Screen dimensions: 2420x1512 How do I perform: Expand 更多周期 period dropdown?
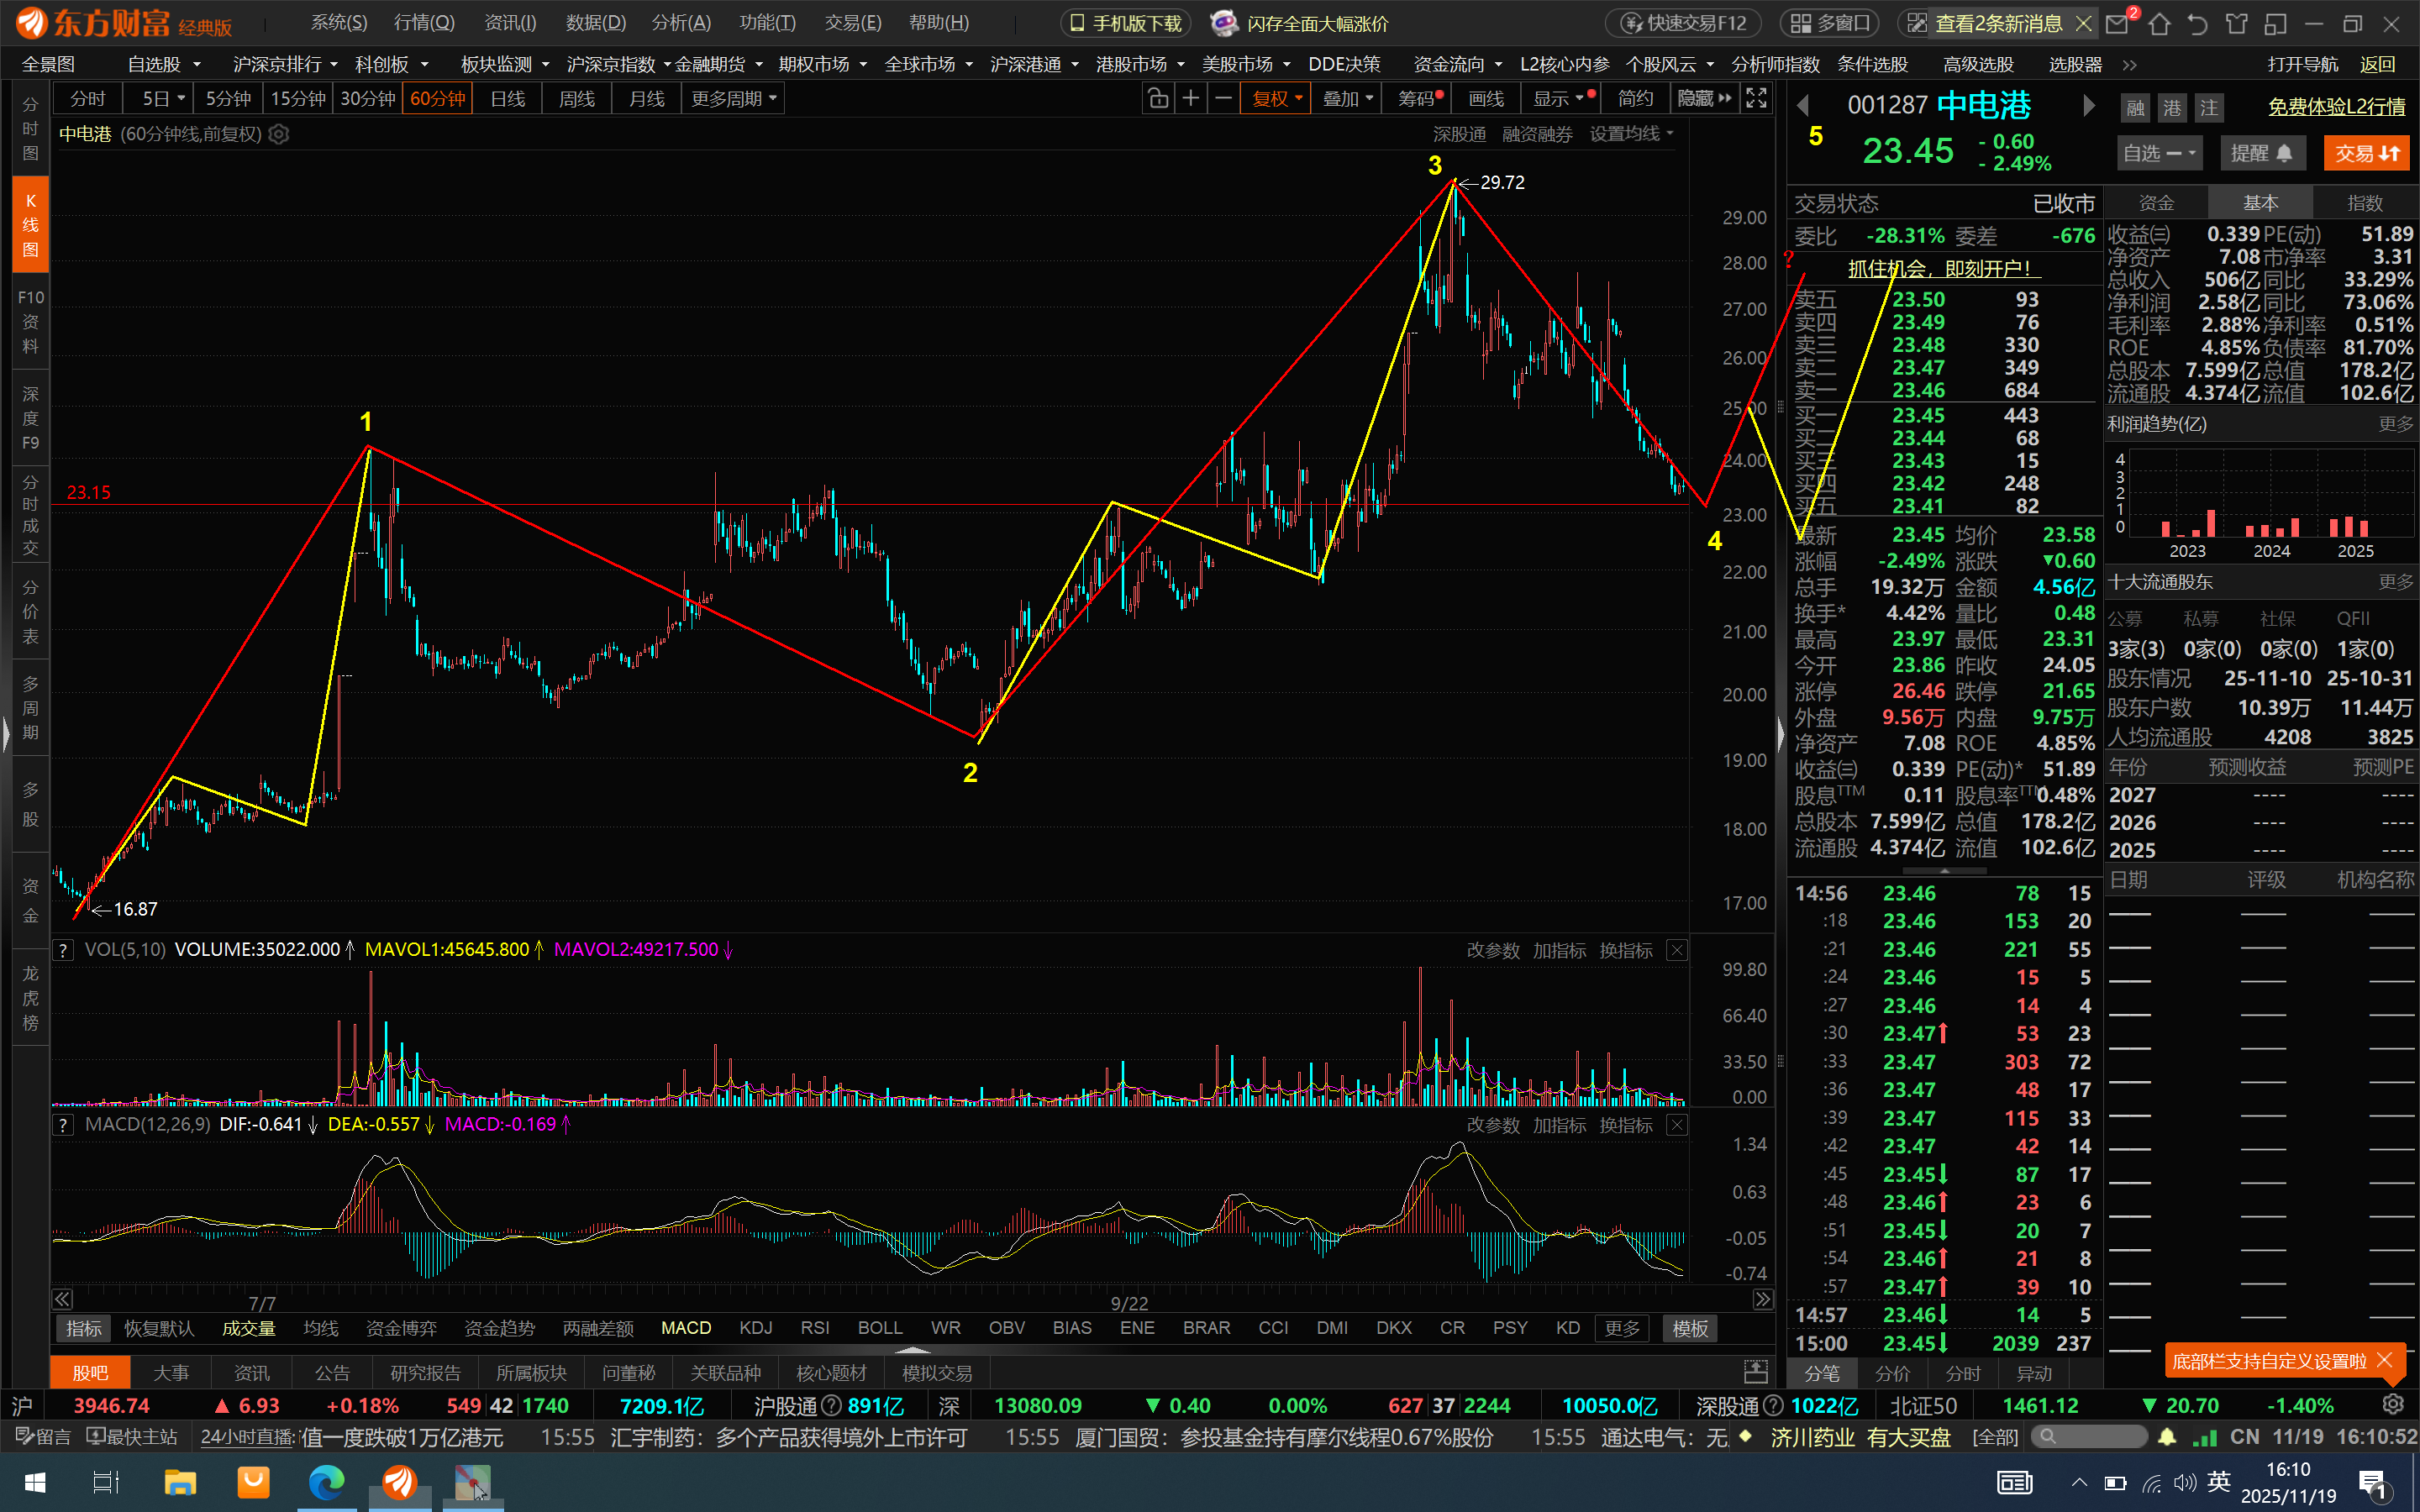point(733,98)
